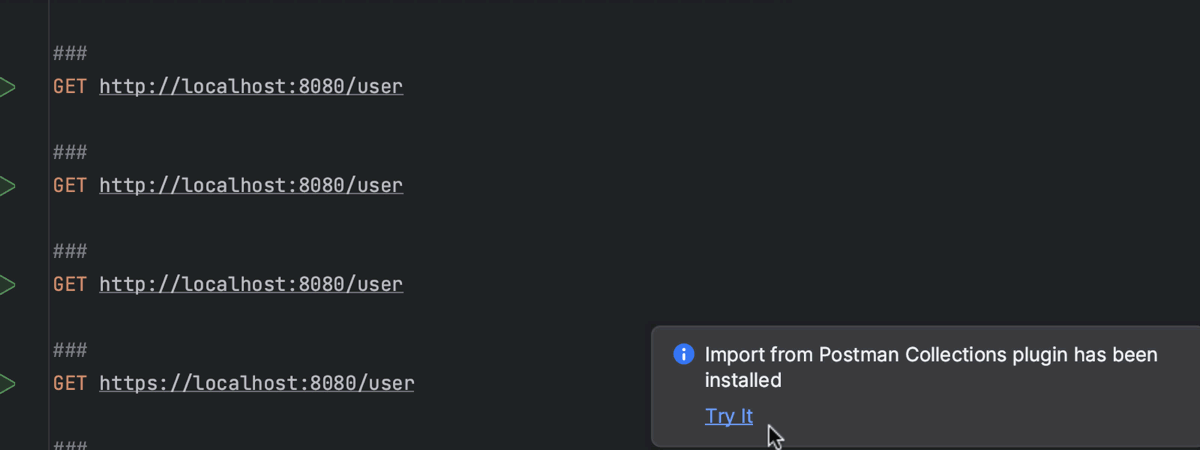Run the first GET localhost request

click(7, 87)
